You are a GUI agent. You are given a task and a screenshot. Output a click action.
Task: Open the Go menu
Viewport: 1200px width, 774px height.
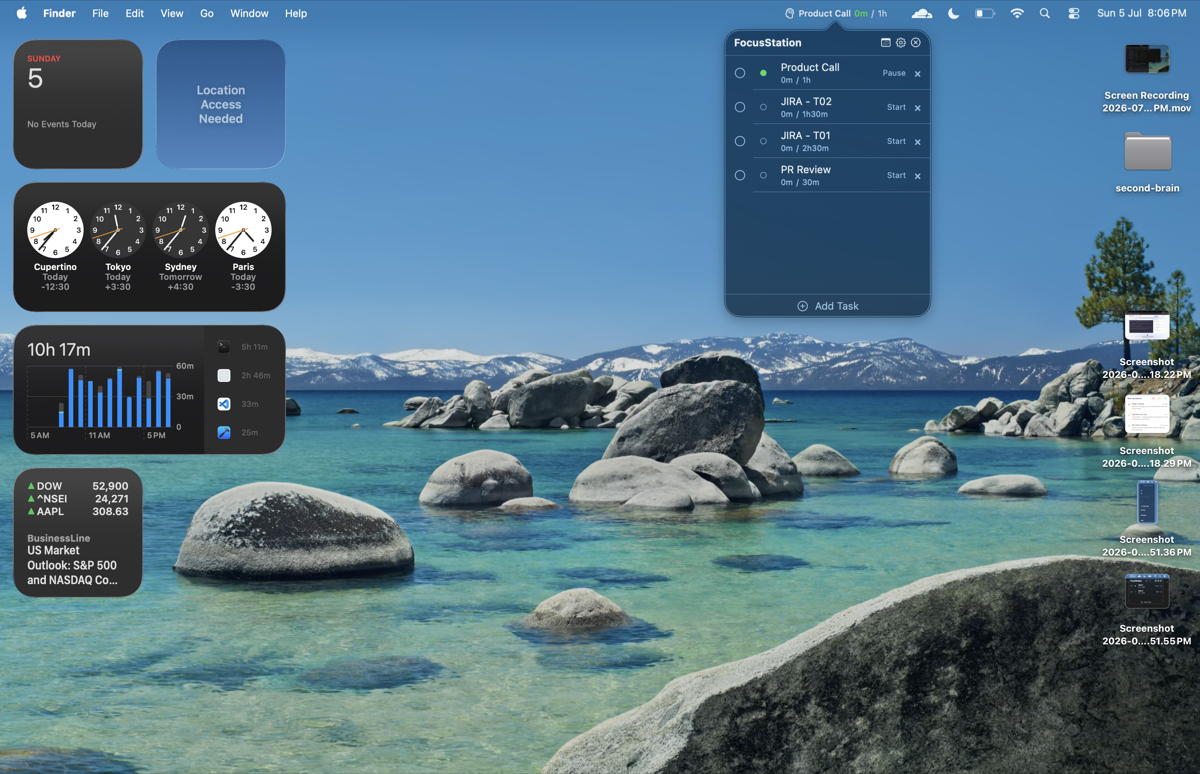207,13
